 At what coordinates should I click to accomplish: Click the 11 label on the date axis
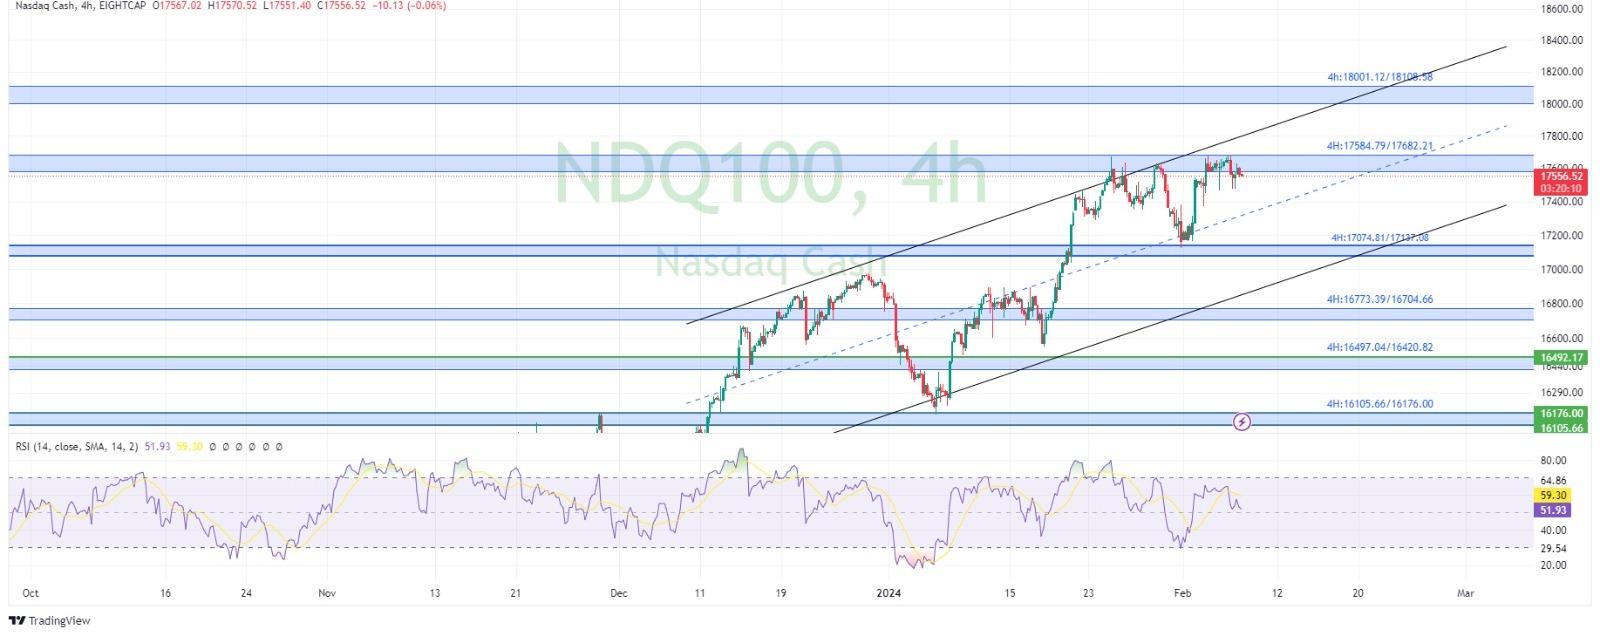700,593
